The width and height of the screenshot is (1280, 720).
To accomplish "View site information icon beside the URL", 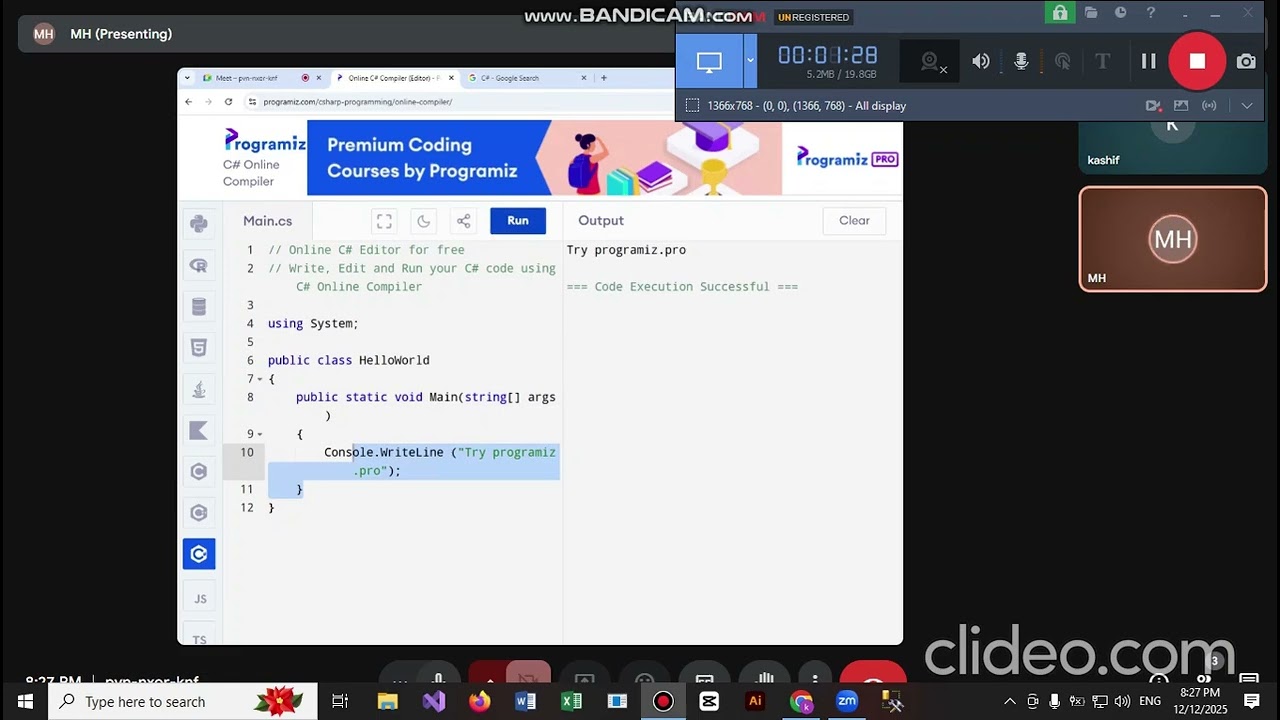I will click(x=253, y=102).
